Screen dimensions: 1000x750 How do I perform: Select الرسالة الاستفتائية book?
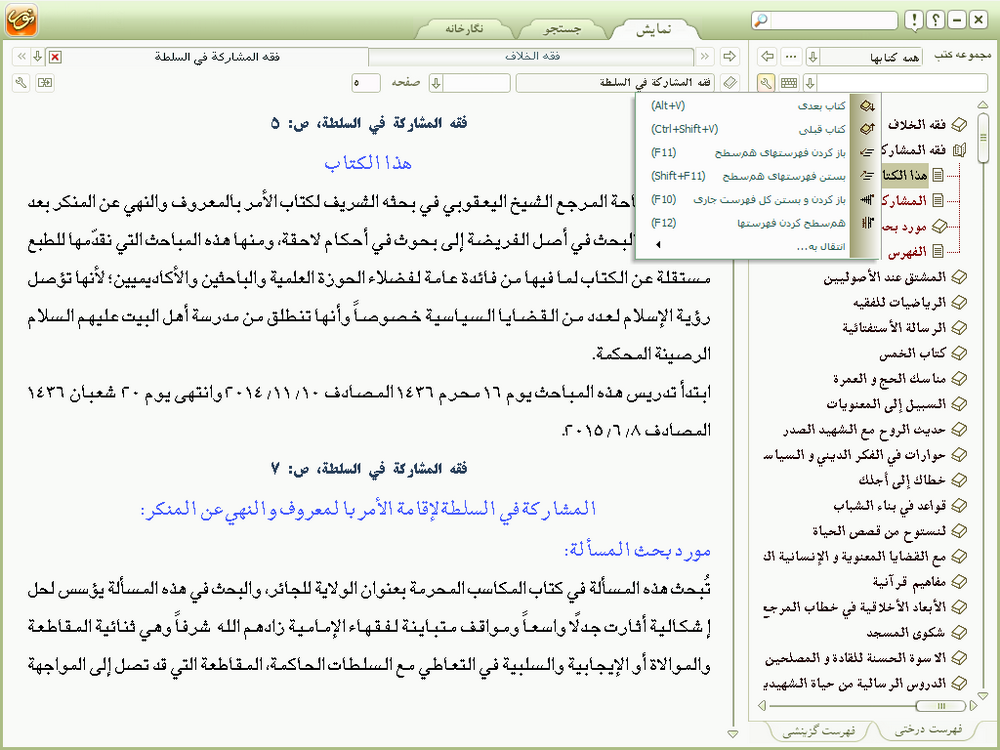pos(894,328)
